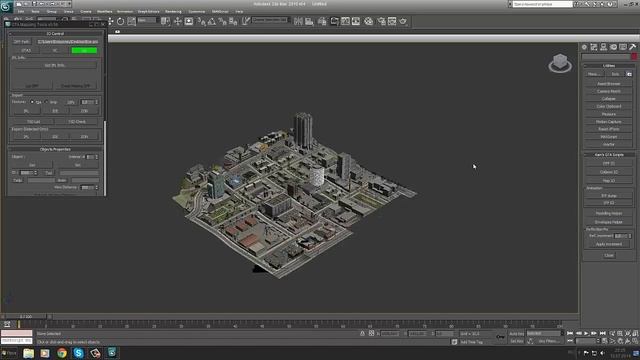Toggle the Set Key mode button
The height and width of the screenshot is (360, 640).
tap(516, 341)
